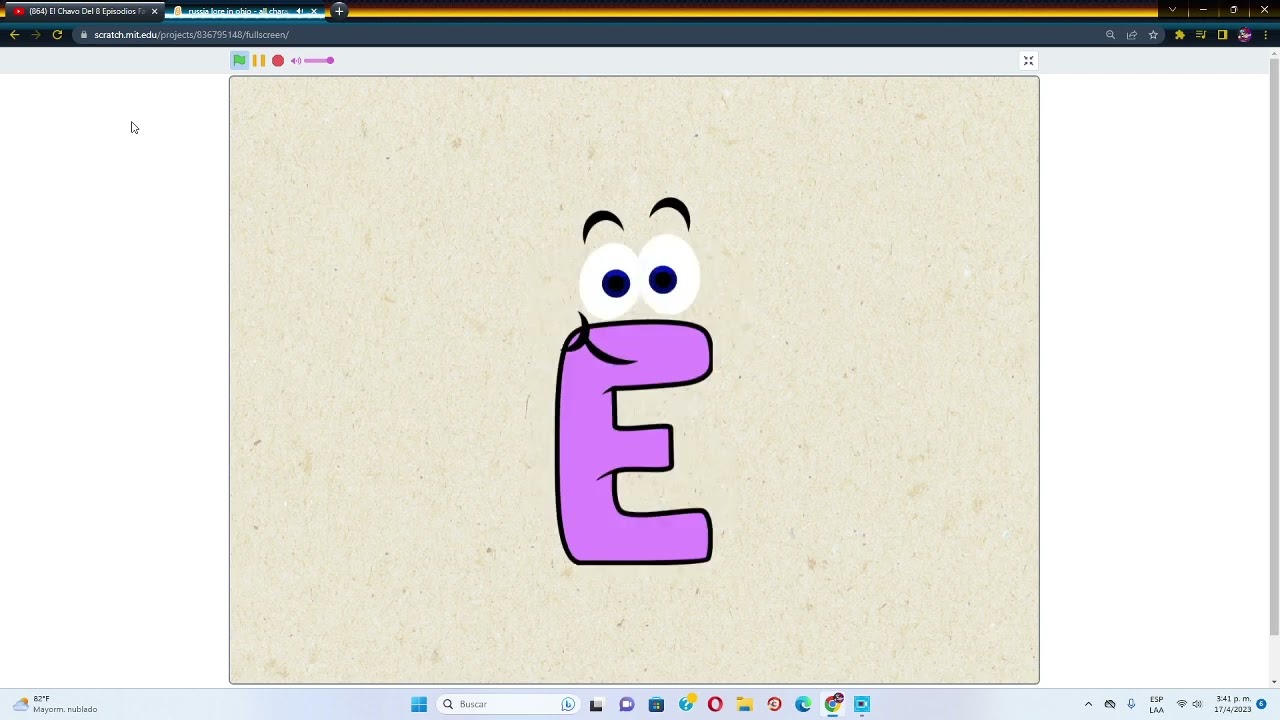Open the media controls playlist icon
The image size is (1280, 720).
pyautogui.click(x=1201, y=35)
